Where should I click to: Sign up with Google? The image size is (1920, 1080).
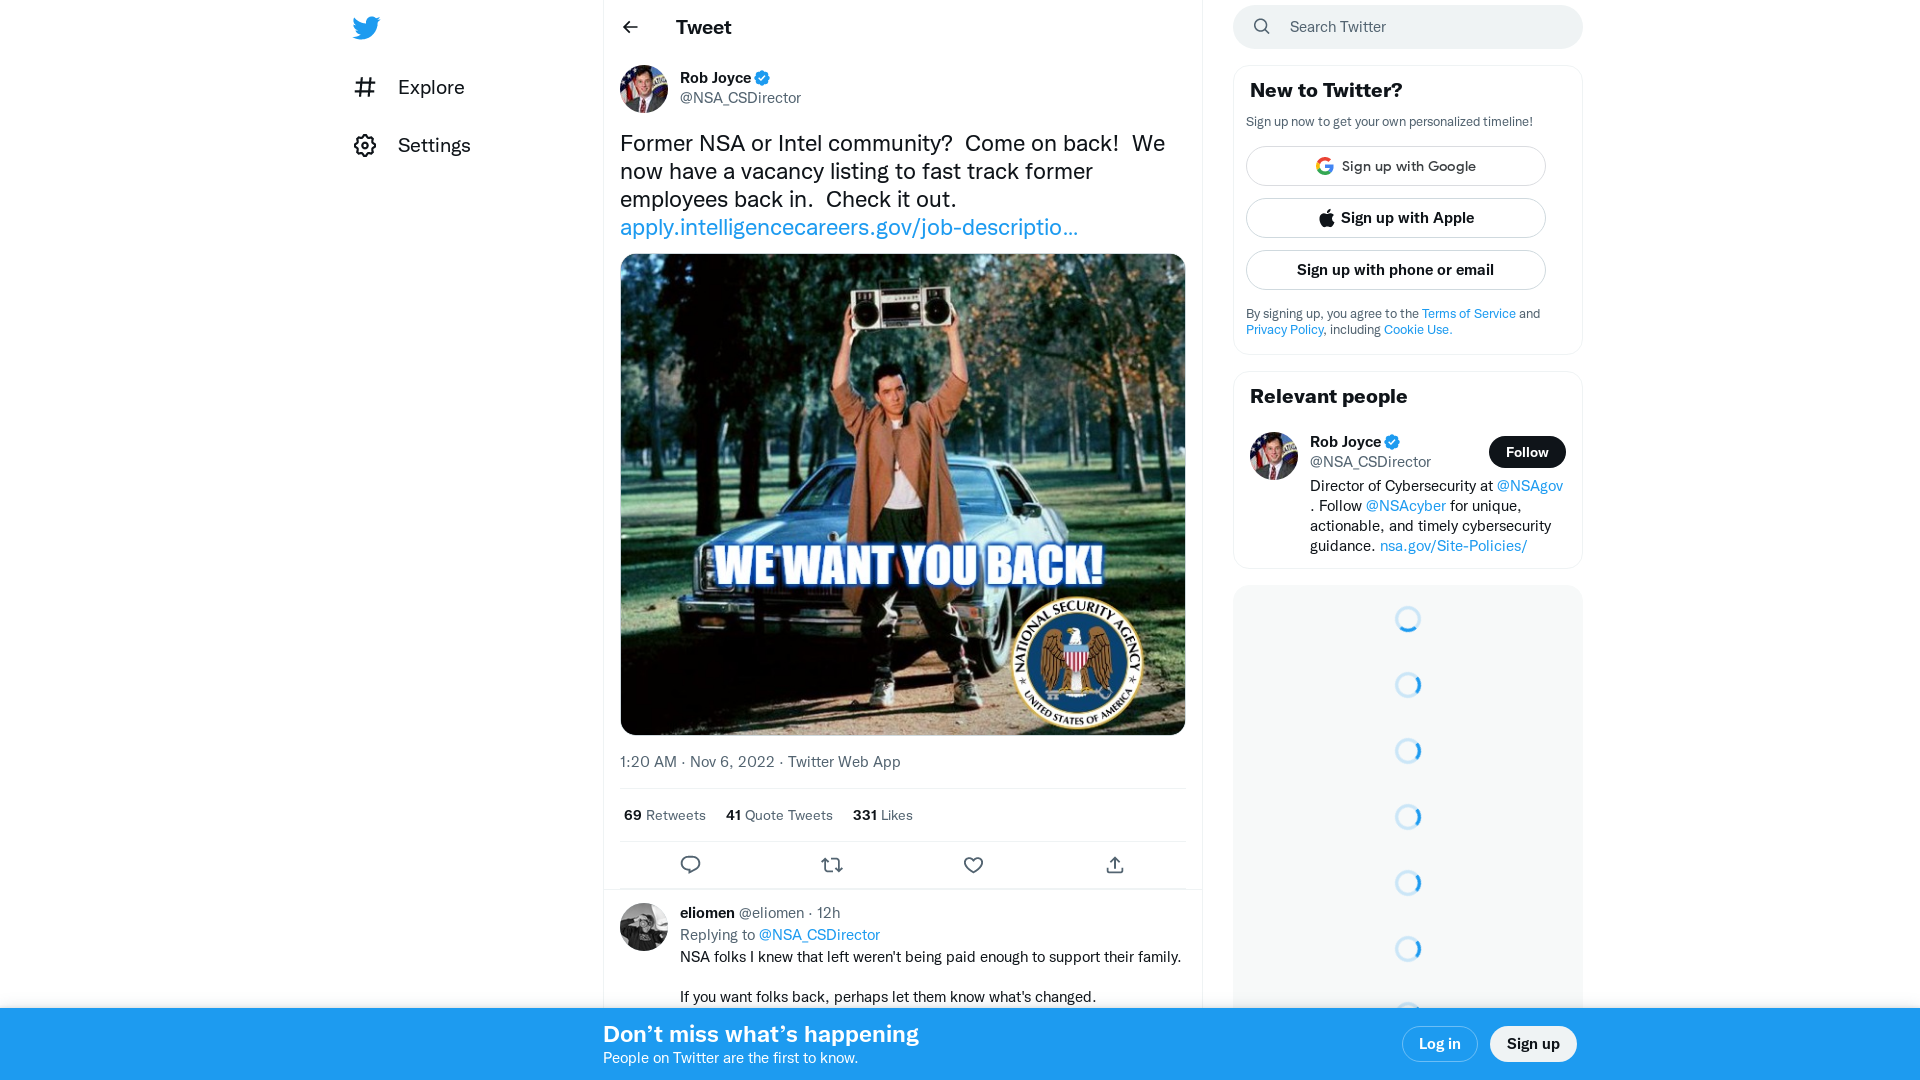(1395, 166)
